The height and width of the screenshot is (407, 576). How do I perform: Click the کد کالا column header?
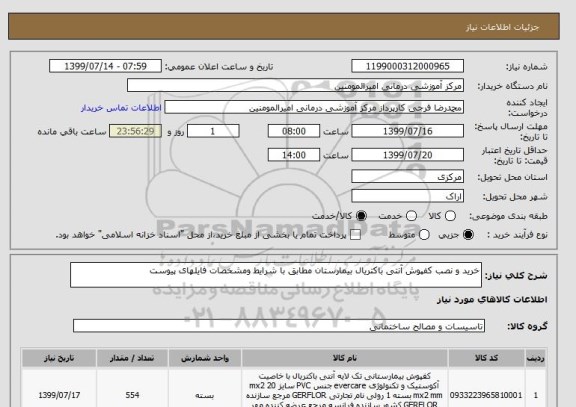click(486, 358)
